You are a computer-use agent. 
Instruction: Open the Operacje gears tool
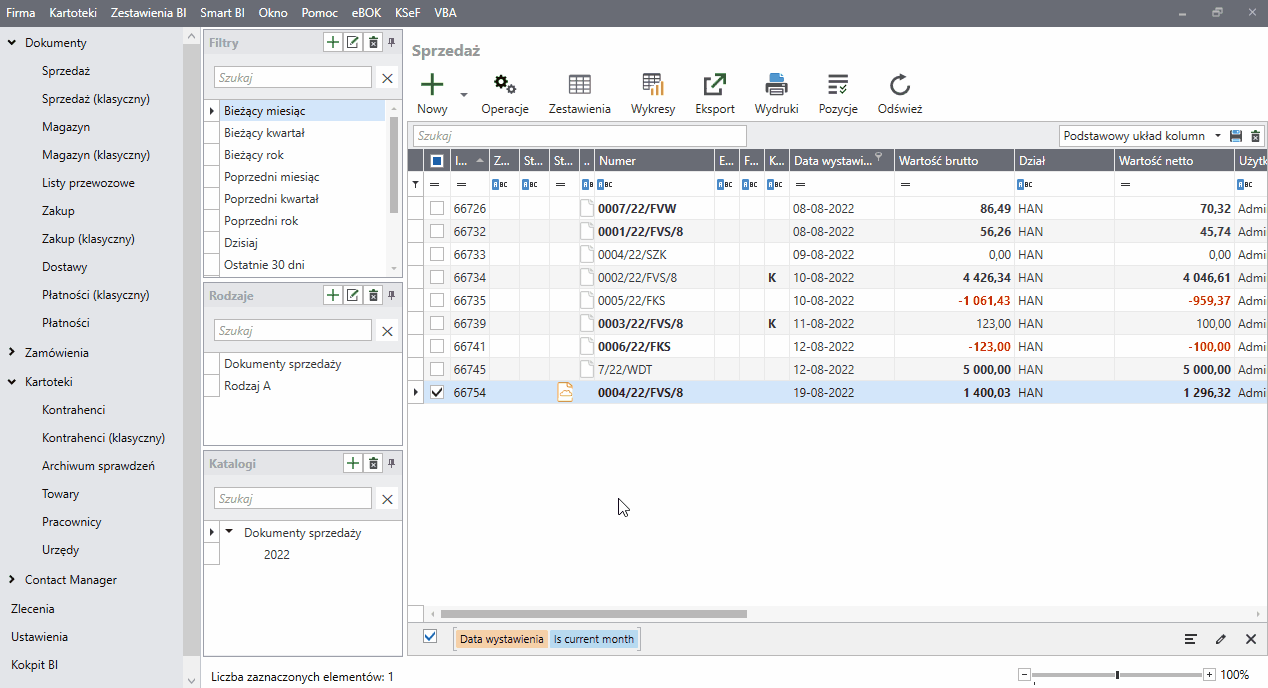click(x=505, y=86)
